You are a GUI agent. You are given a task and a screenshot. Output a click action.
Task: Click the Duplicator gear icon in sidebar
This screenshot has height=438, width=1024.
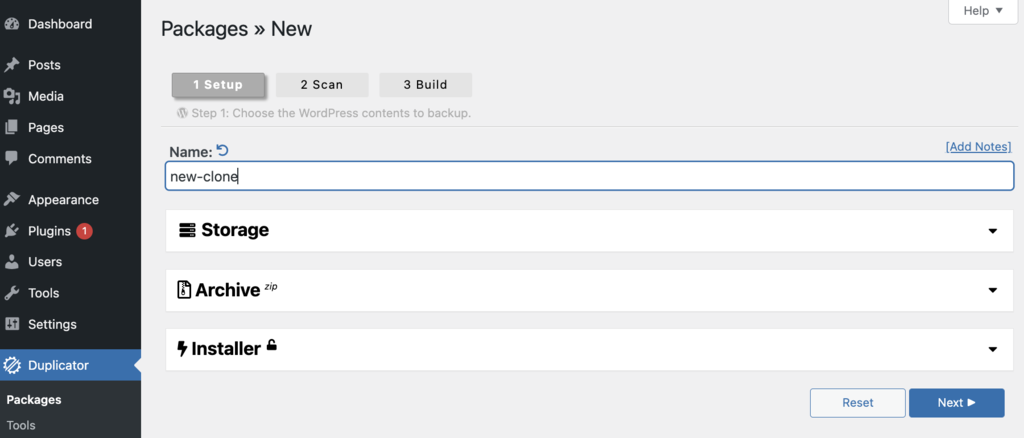(x=12, y=365)
